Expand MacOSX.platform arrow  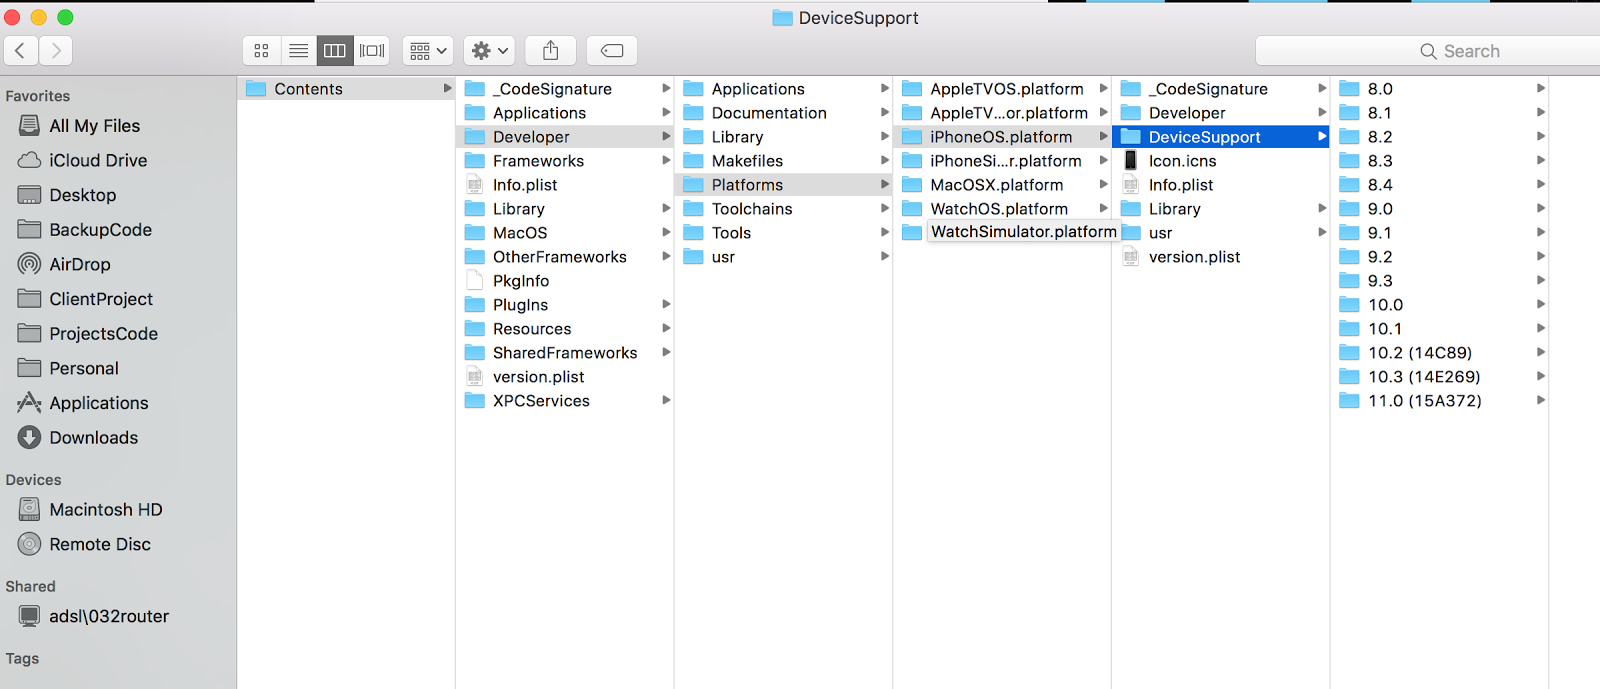tap(1104, 185)
